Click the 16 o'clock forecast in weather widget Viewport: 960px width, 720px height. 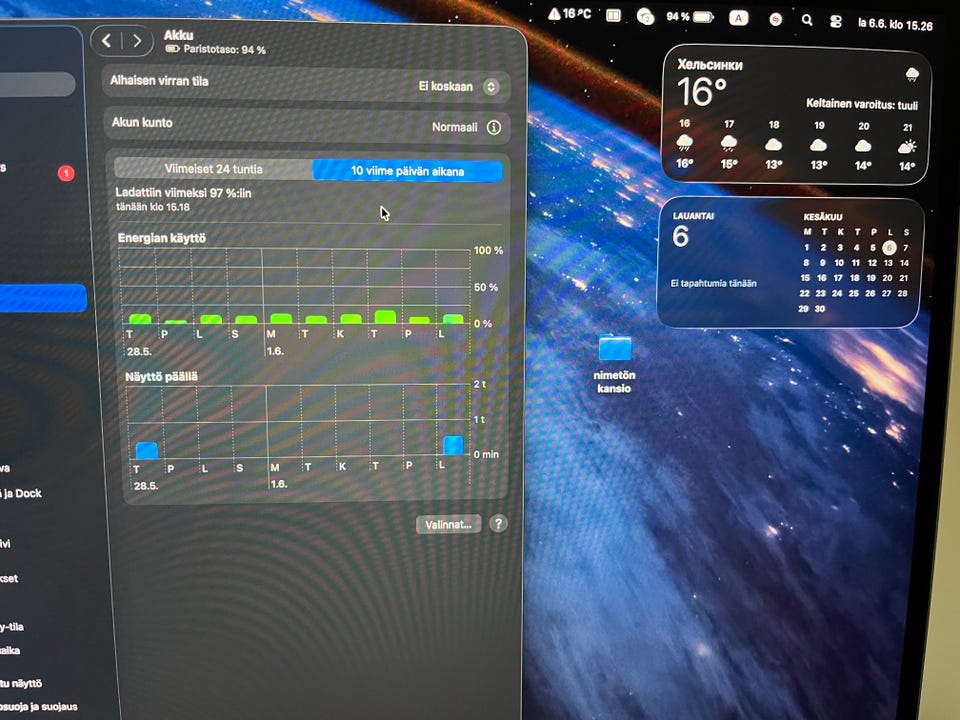click(684, 143)
